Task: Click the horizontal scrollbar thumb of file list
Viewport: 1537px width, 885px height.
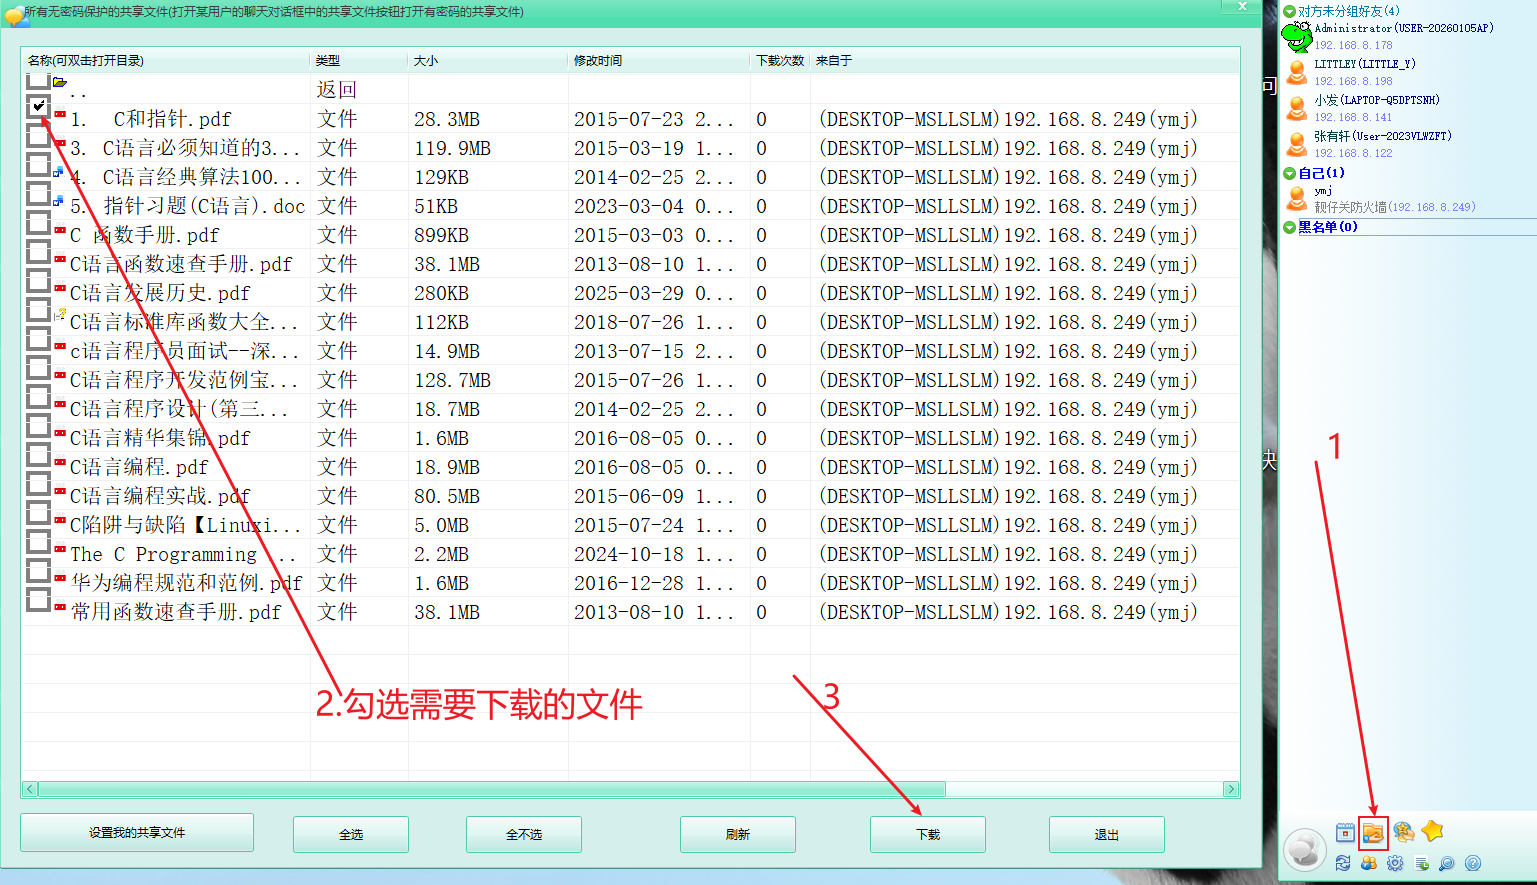Action: coord(492,789)
